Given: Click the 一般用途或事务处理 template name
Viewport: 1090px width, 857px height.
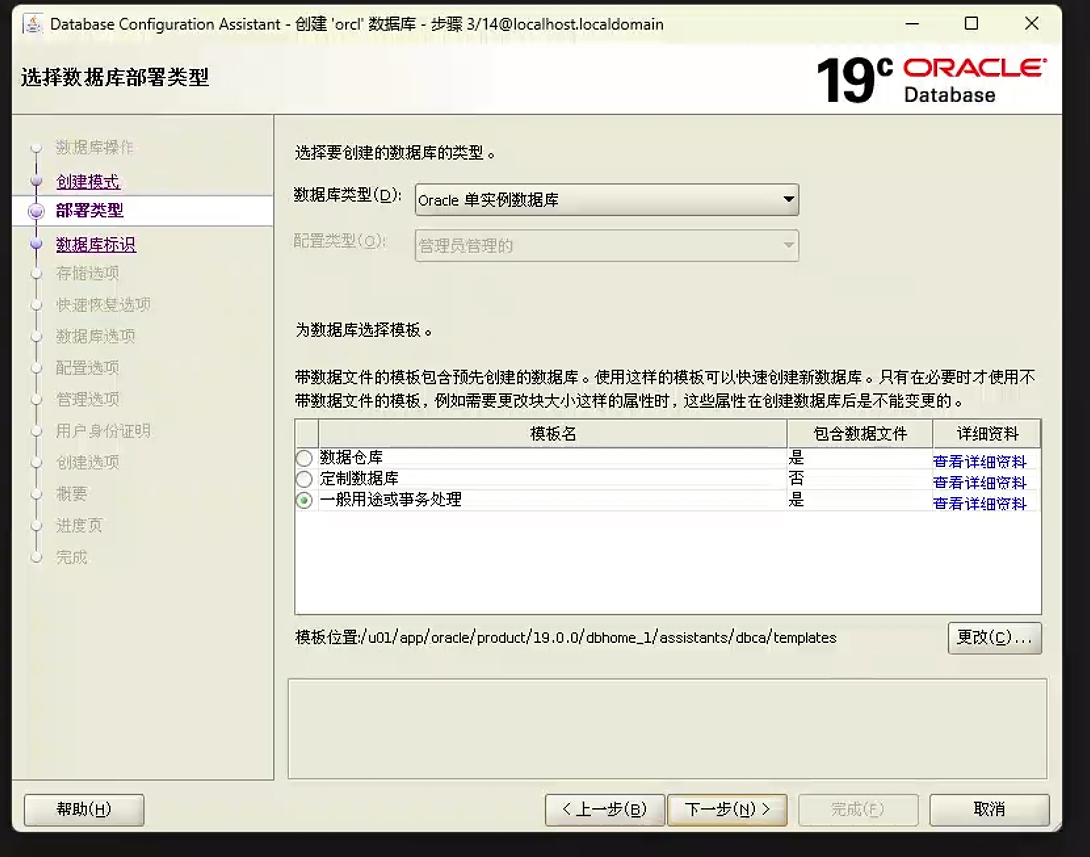Looking at the screenshot, I should click(391, 499).
